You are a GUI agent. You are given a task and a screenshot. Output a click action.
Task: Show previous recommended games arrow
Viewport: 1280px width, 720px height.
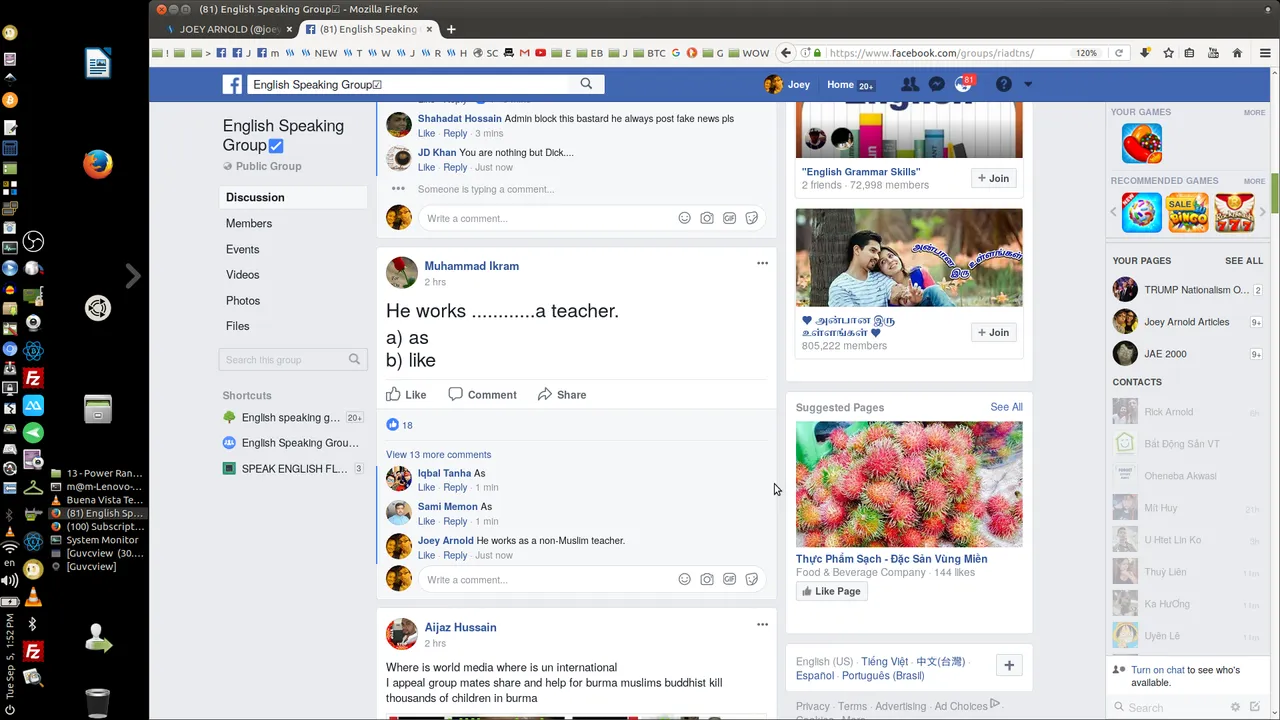tap(1115, 212)
